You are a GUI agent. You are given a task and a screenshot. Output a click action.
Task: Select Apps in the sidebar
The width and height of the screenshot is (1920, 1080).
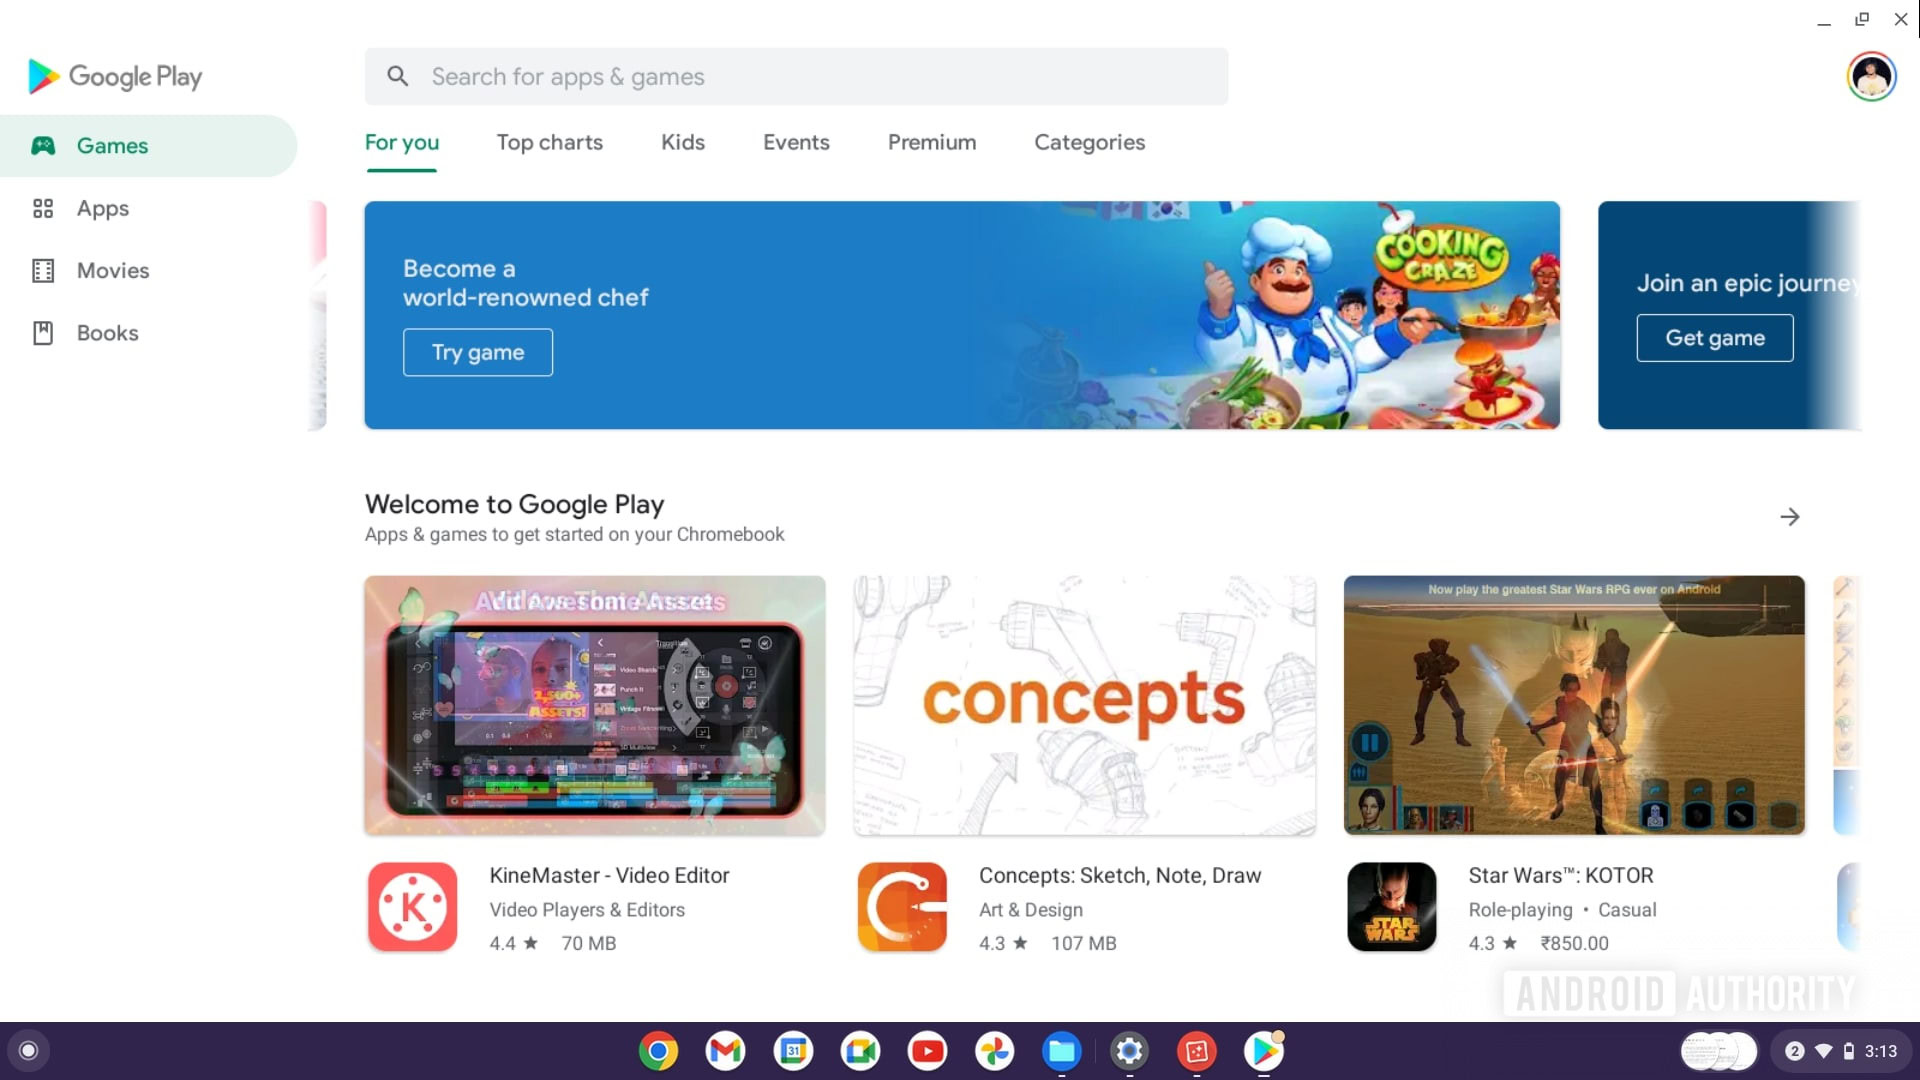(102, 208)
